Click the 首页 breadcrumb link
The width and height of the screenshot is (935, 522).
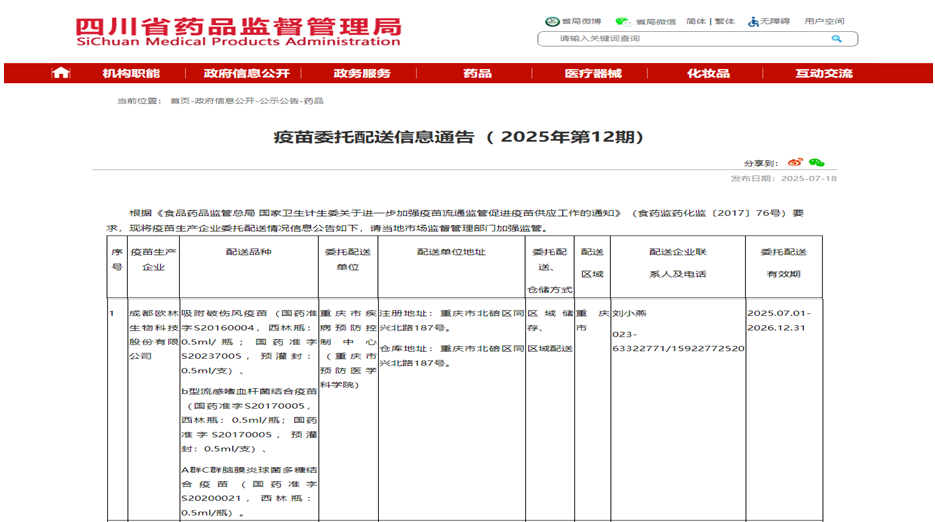[179, 101]
